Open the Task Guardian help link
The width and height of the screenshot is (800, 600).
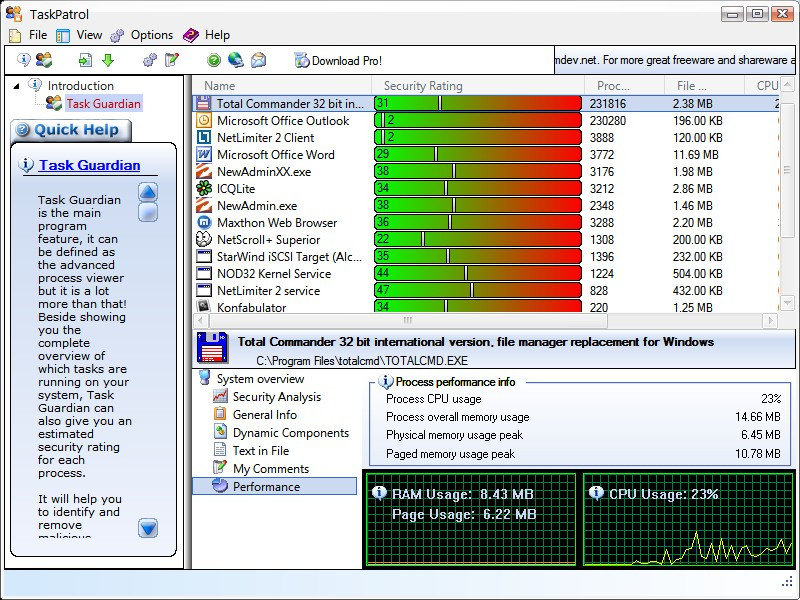coord(89,165)
